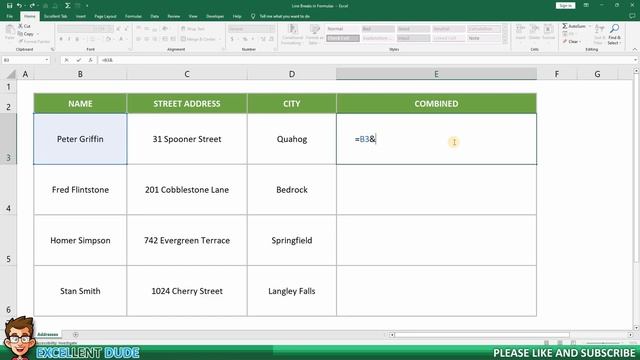This screenshot has height=360, width=640.
Task: Save the workbook from the Quick Access toolbar
Action: [9, 6]
